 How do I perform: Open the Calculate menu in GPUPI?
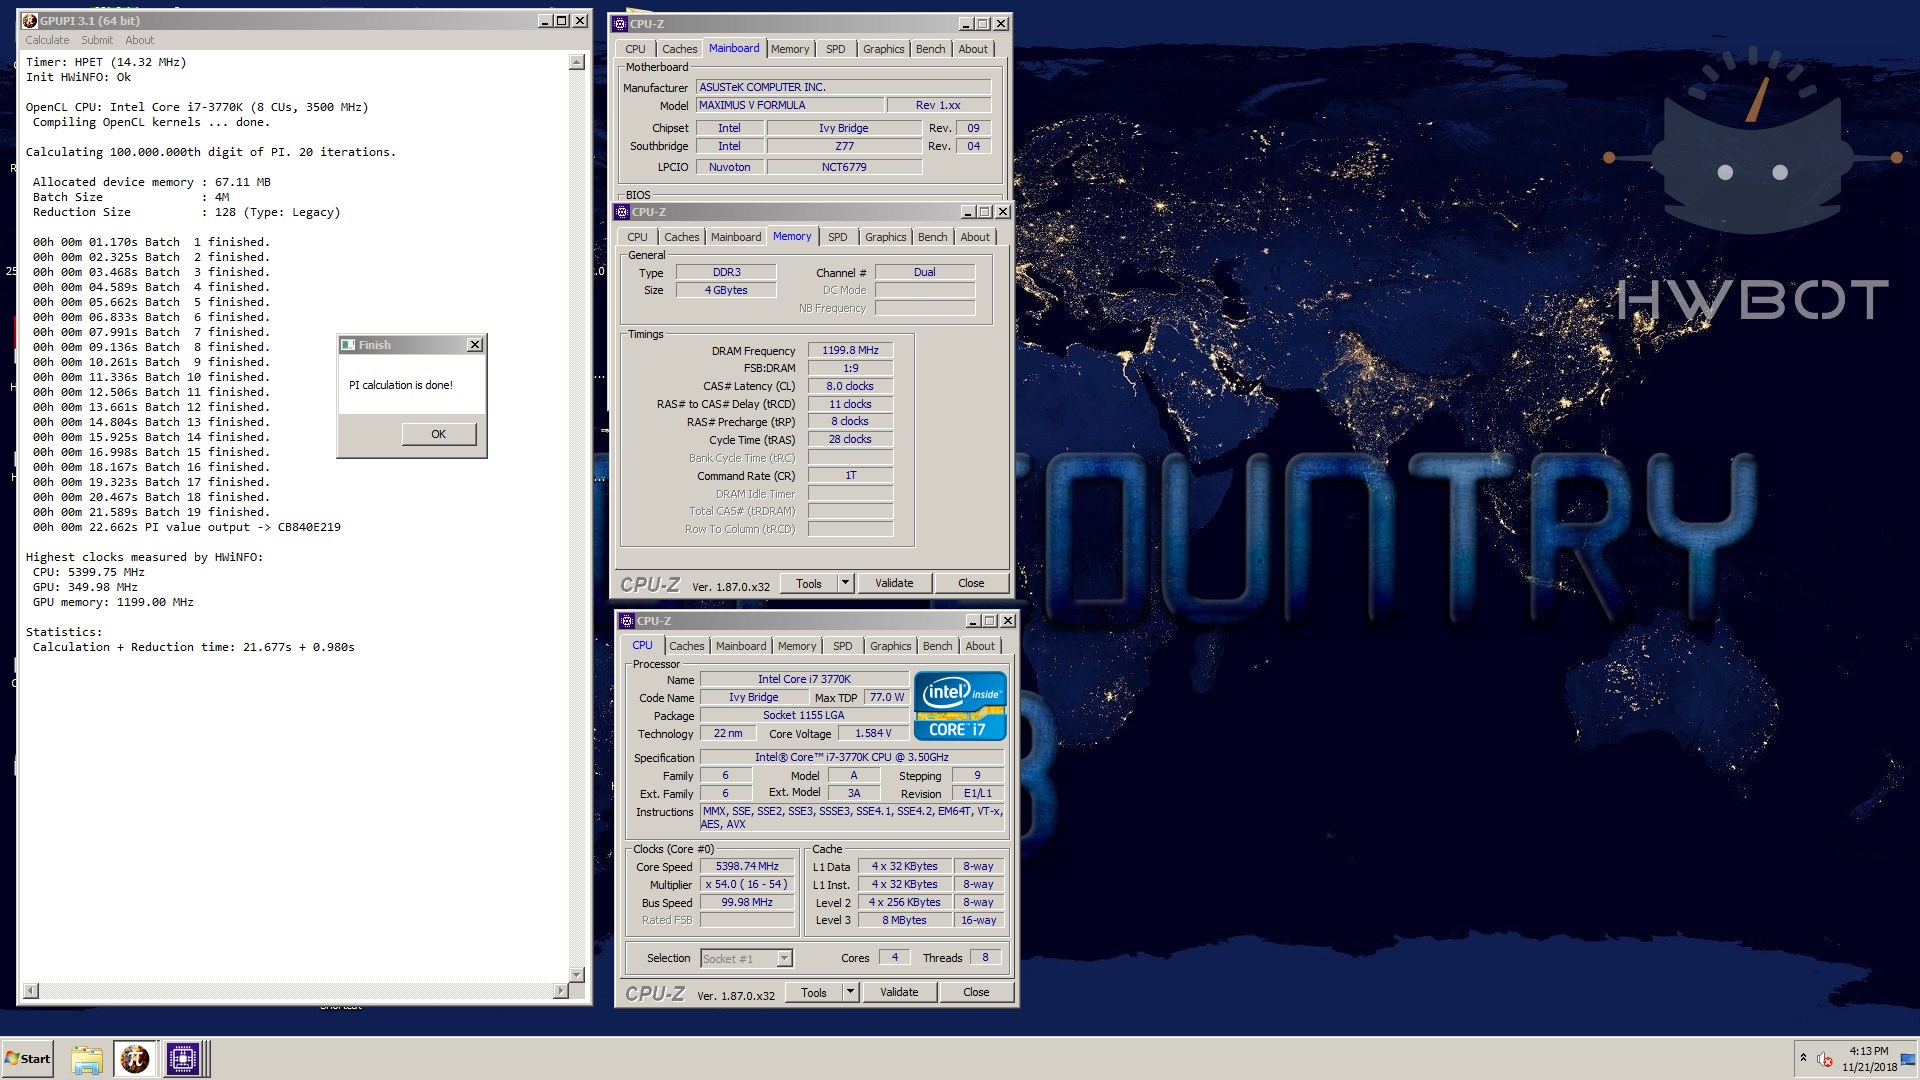[x=47, y=40]
